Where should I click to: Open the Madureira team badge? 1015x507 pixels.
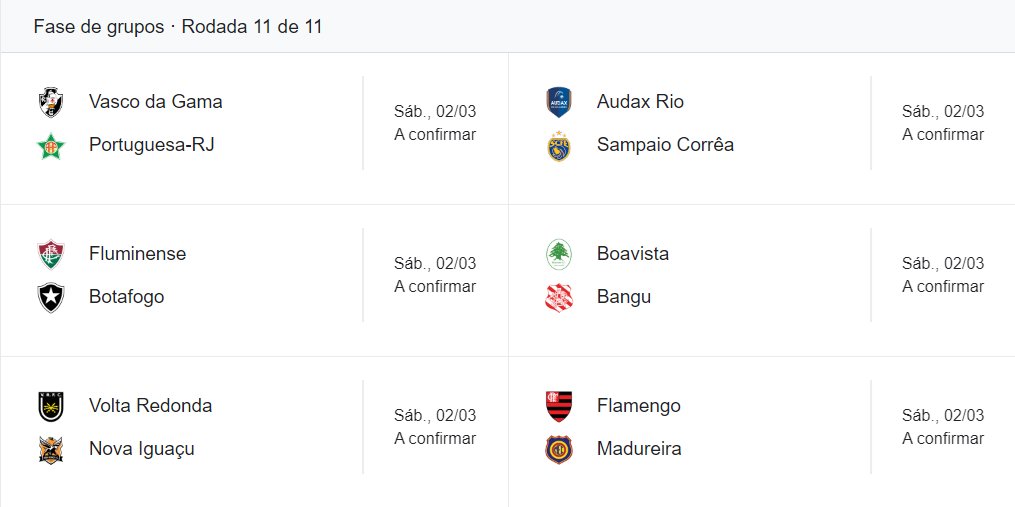559,450
